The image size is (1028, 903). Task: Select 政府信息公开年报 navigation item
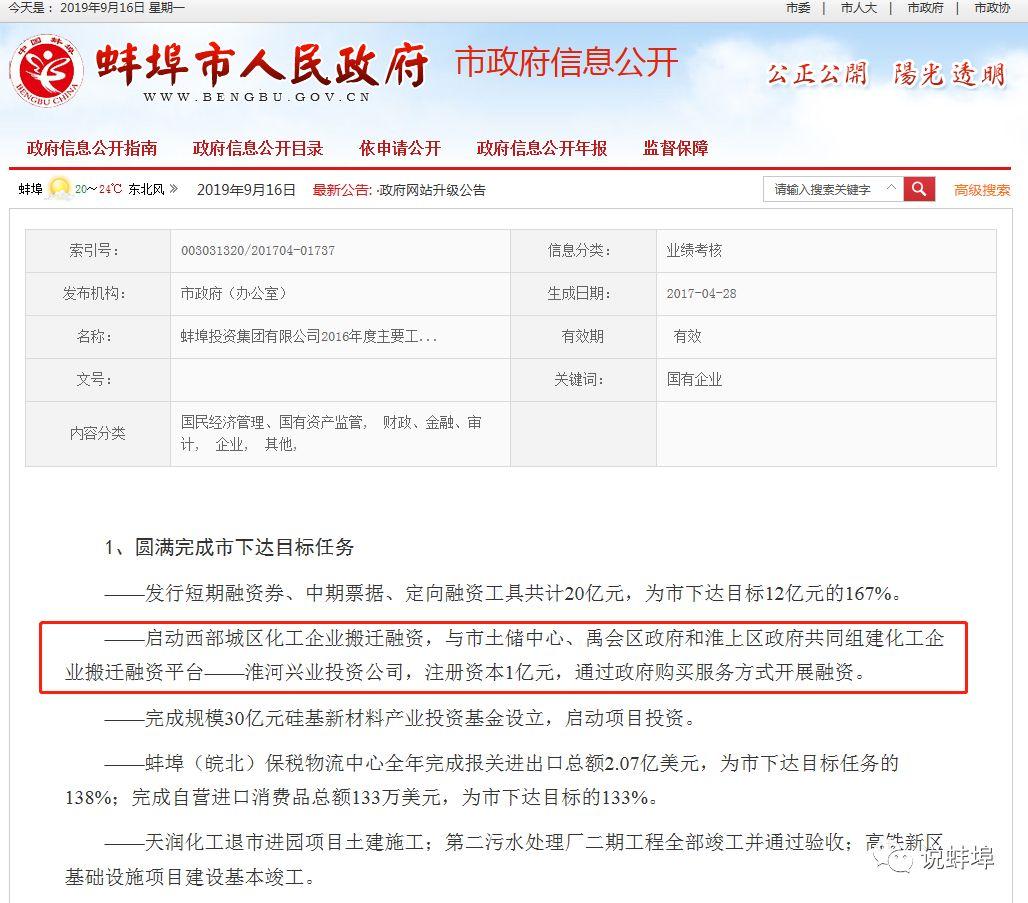tap(542, 148)
